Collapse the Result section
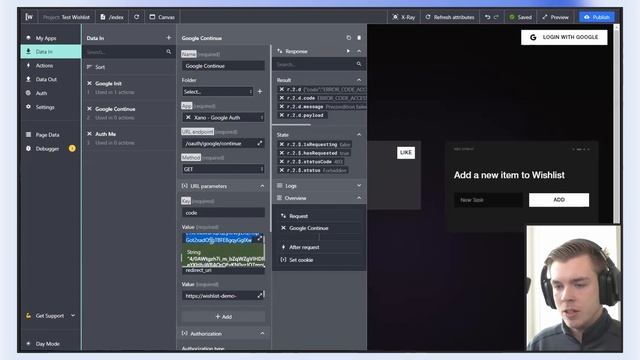This screenshot has width=640, height=360. point(359,80)
